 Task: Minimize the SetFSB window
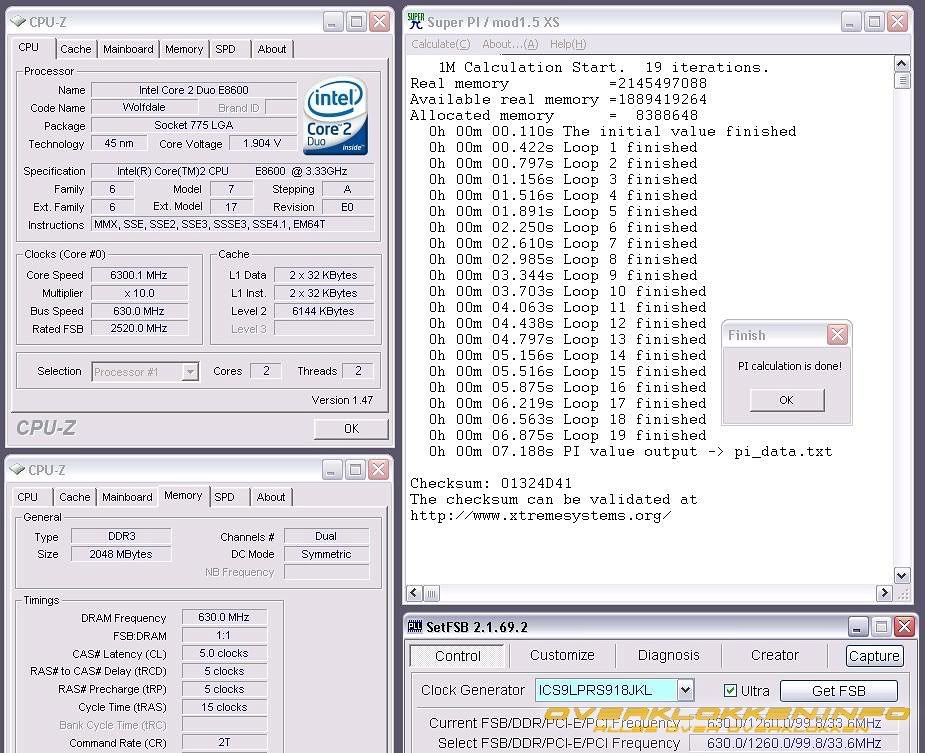click(x=857, y=626)
